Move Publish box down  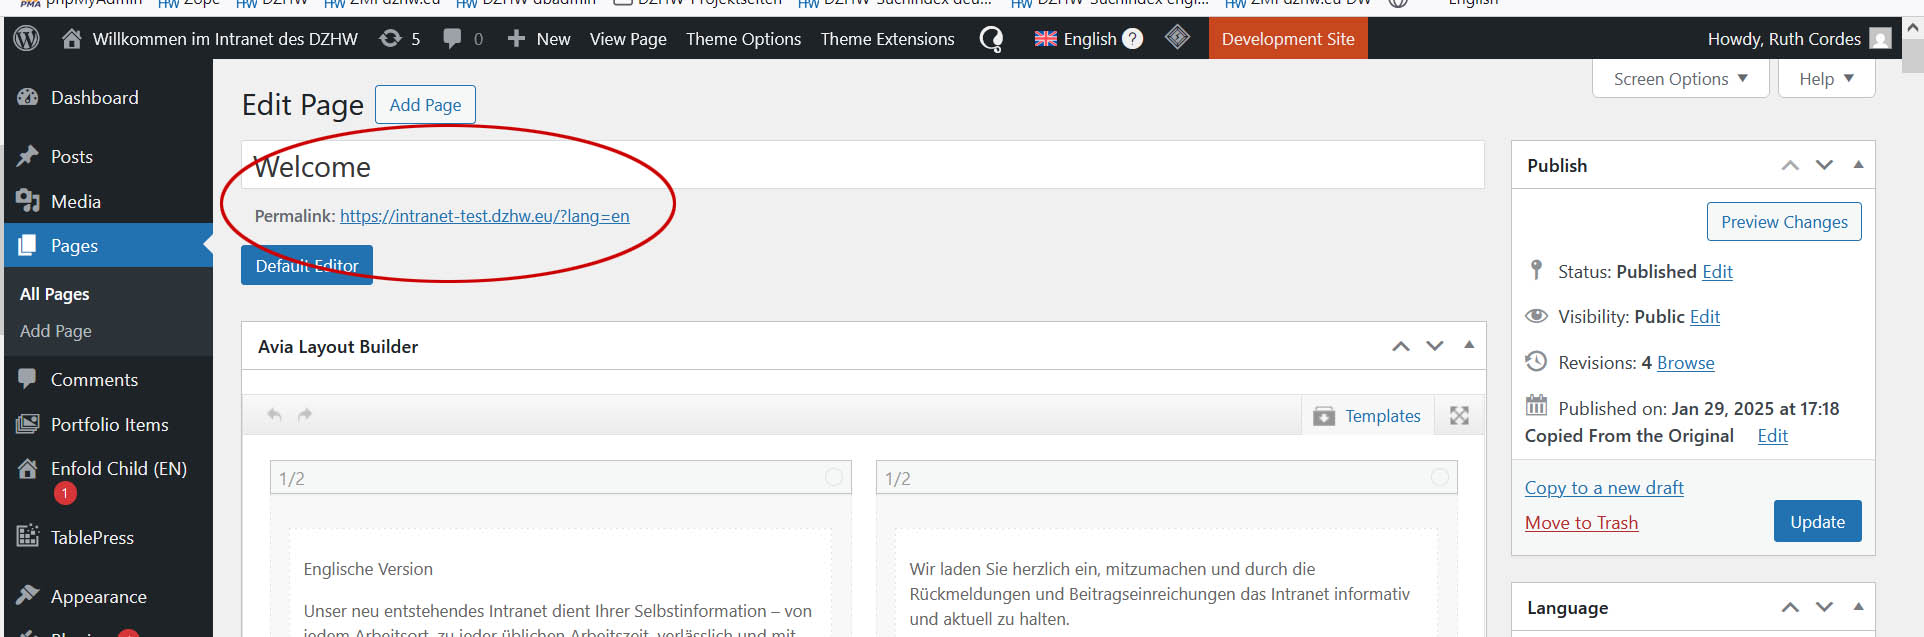pos(1824,165)
